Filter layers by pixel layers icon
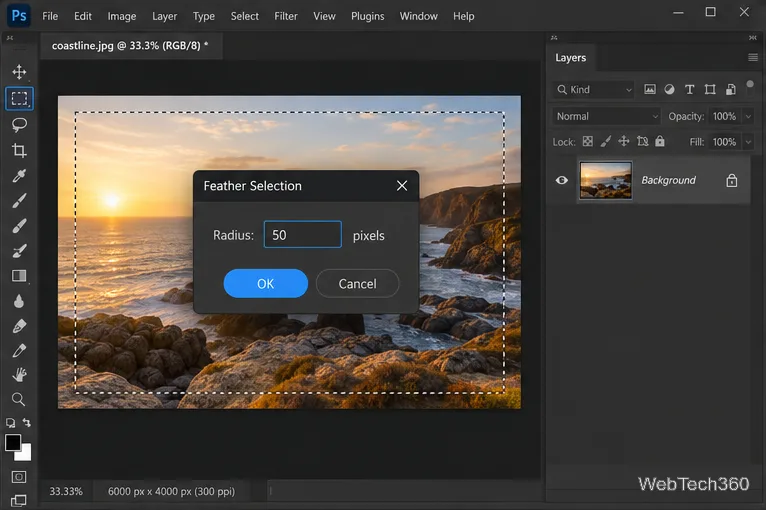 pyautogui.click(x=650, y=89)
